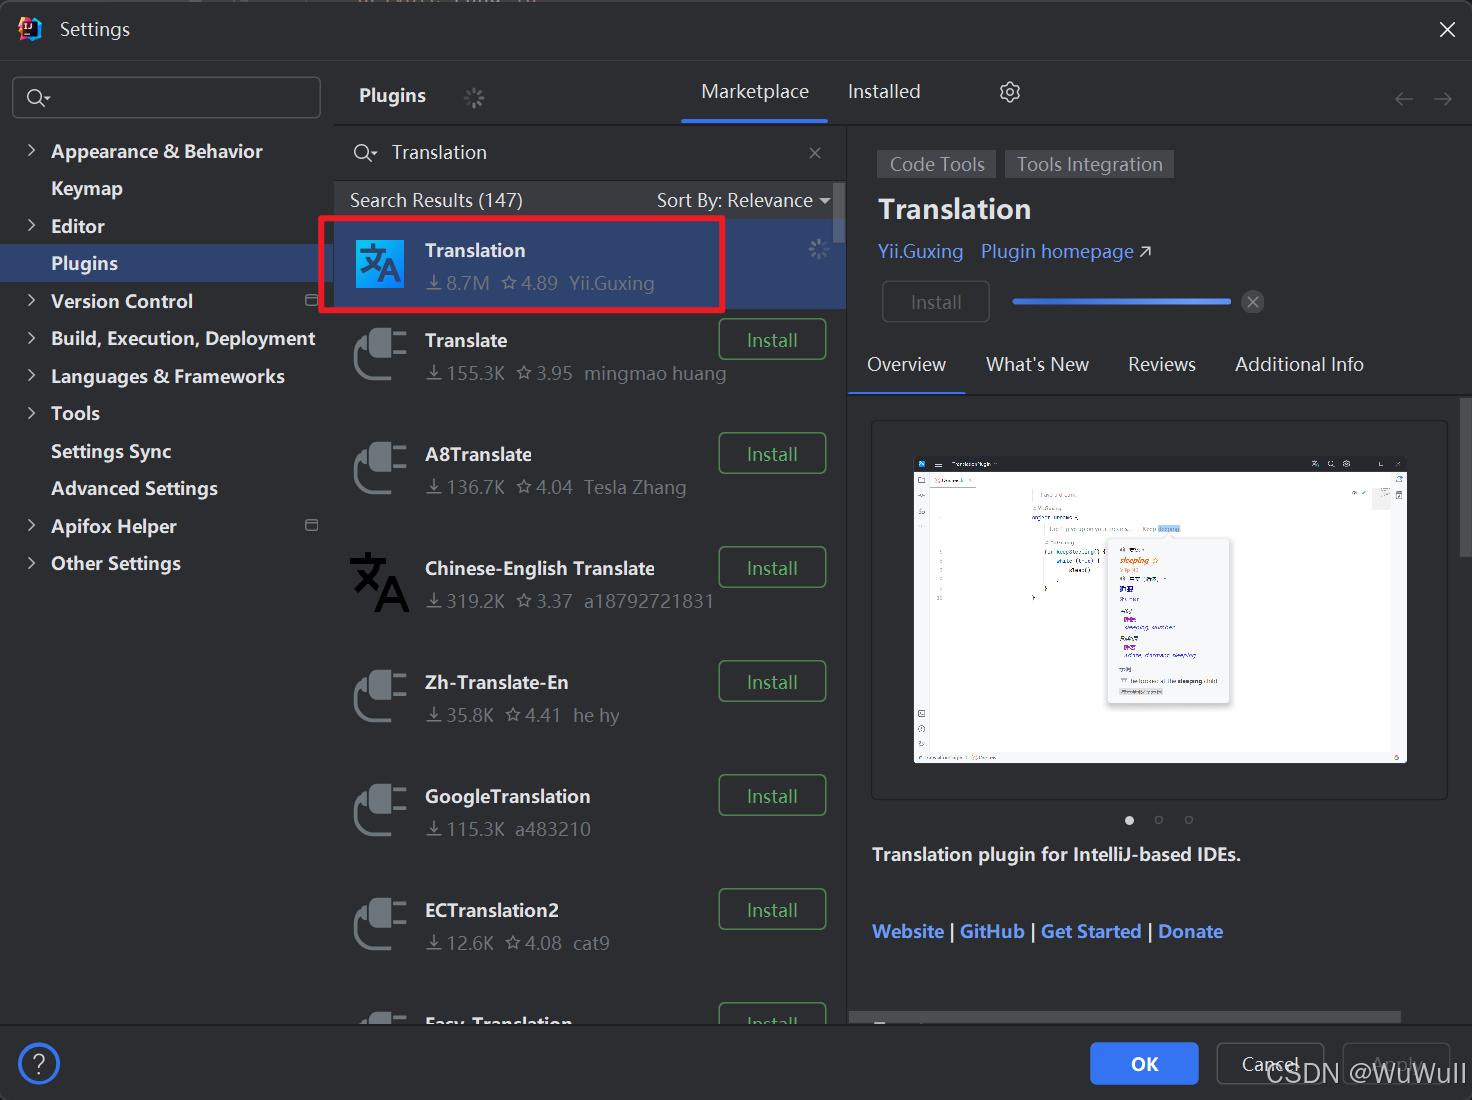Expand Languages & Frameworks node
The image size is (1472, 1100).
[x=31, y=375]
